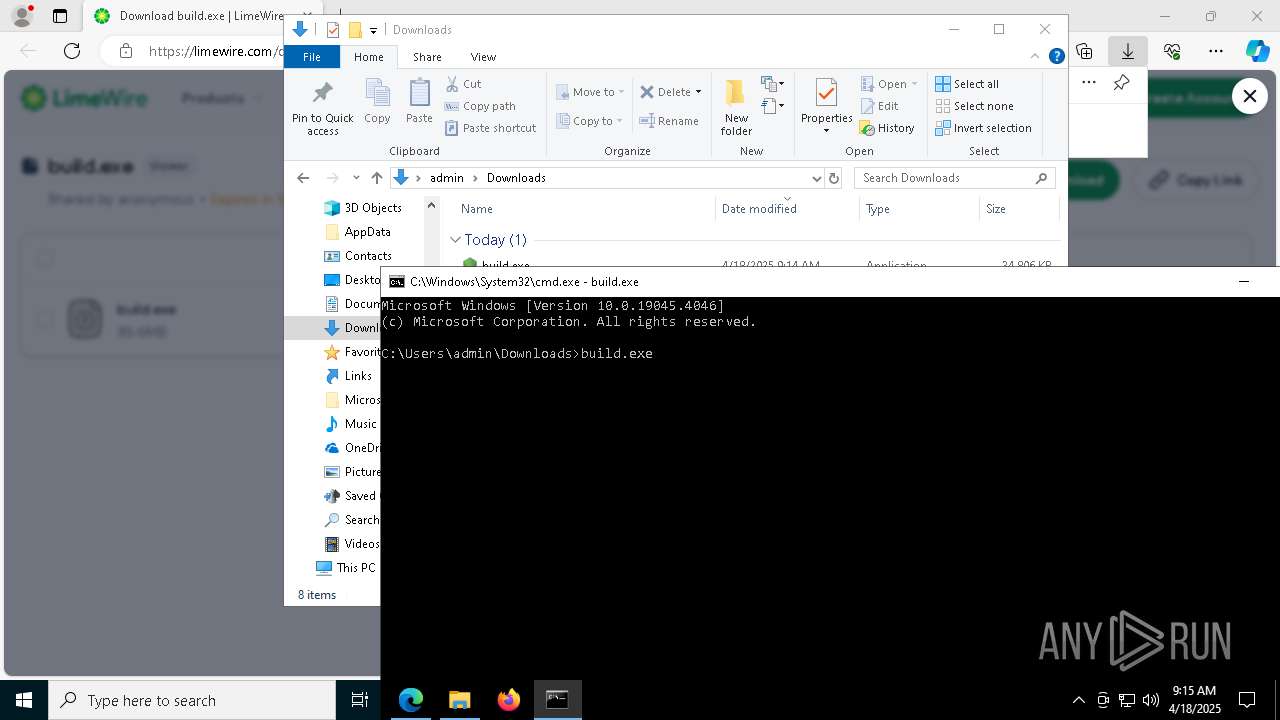1280x720 pixels.
Task: Open Firefox from the taskbar
Action: click(x=508, y=700)
